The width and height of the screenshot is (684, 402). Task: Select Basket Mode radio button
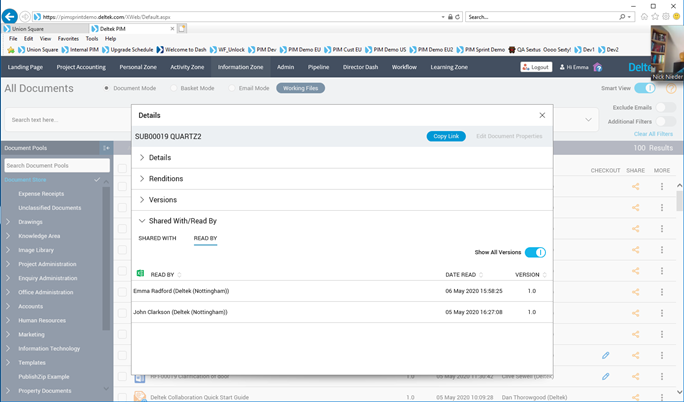174,88
